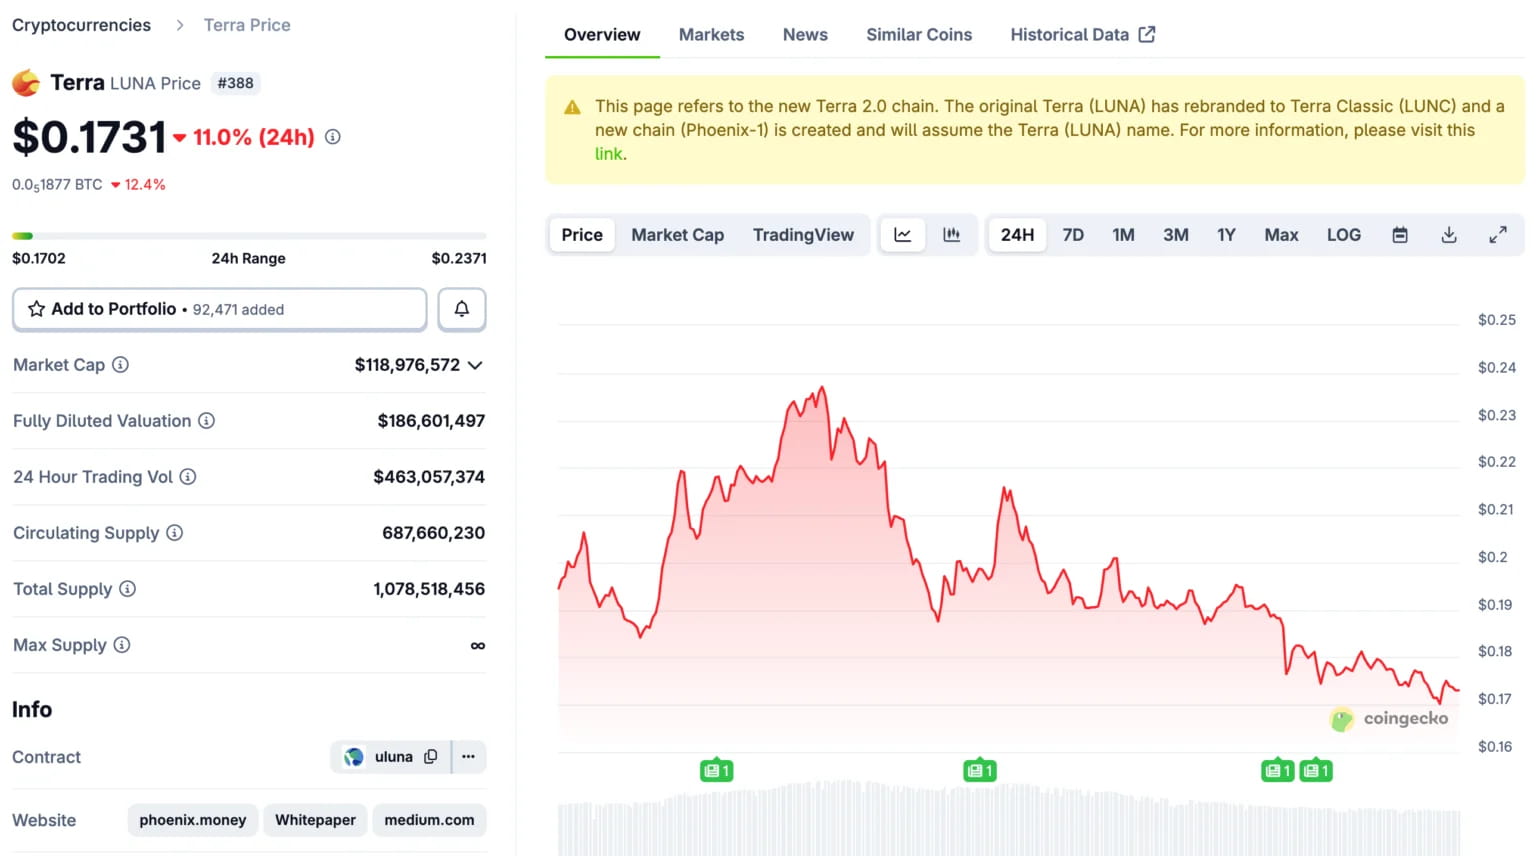Image resolution: width=1536 pixels, height=856 pixels.
Task: Select the Max time range
Action: (x=1281, y=235)
